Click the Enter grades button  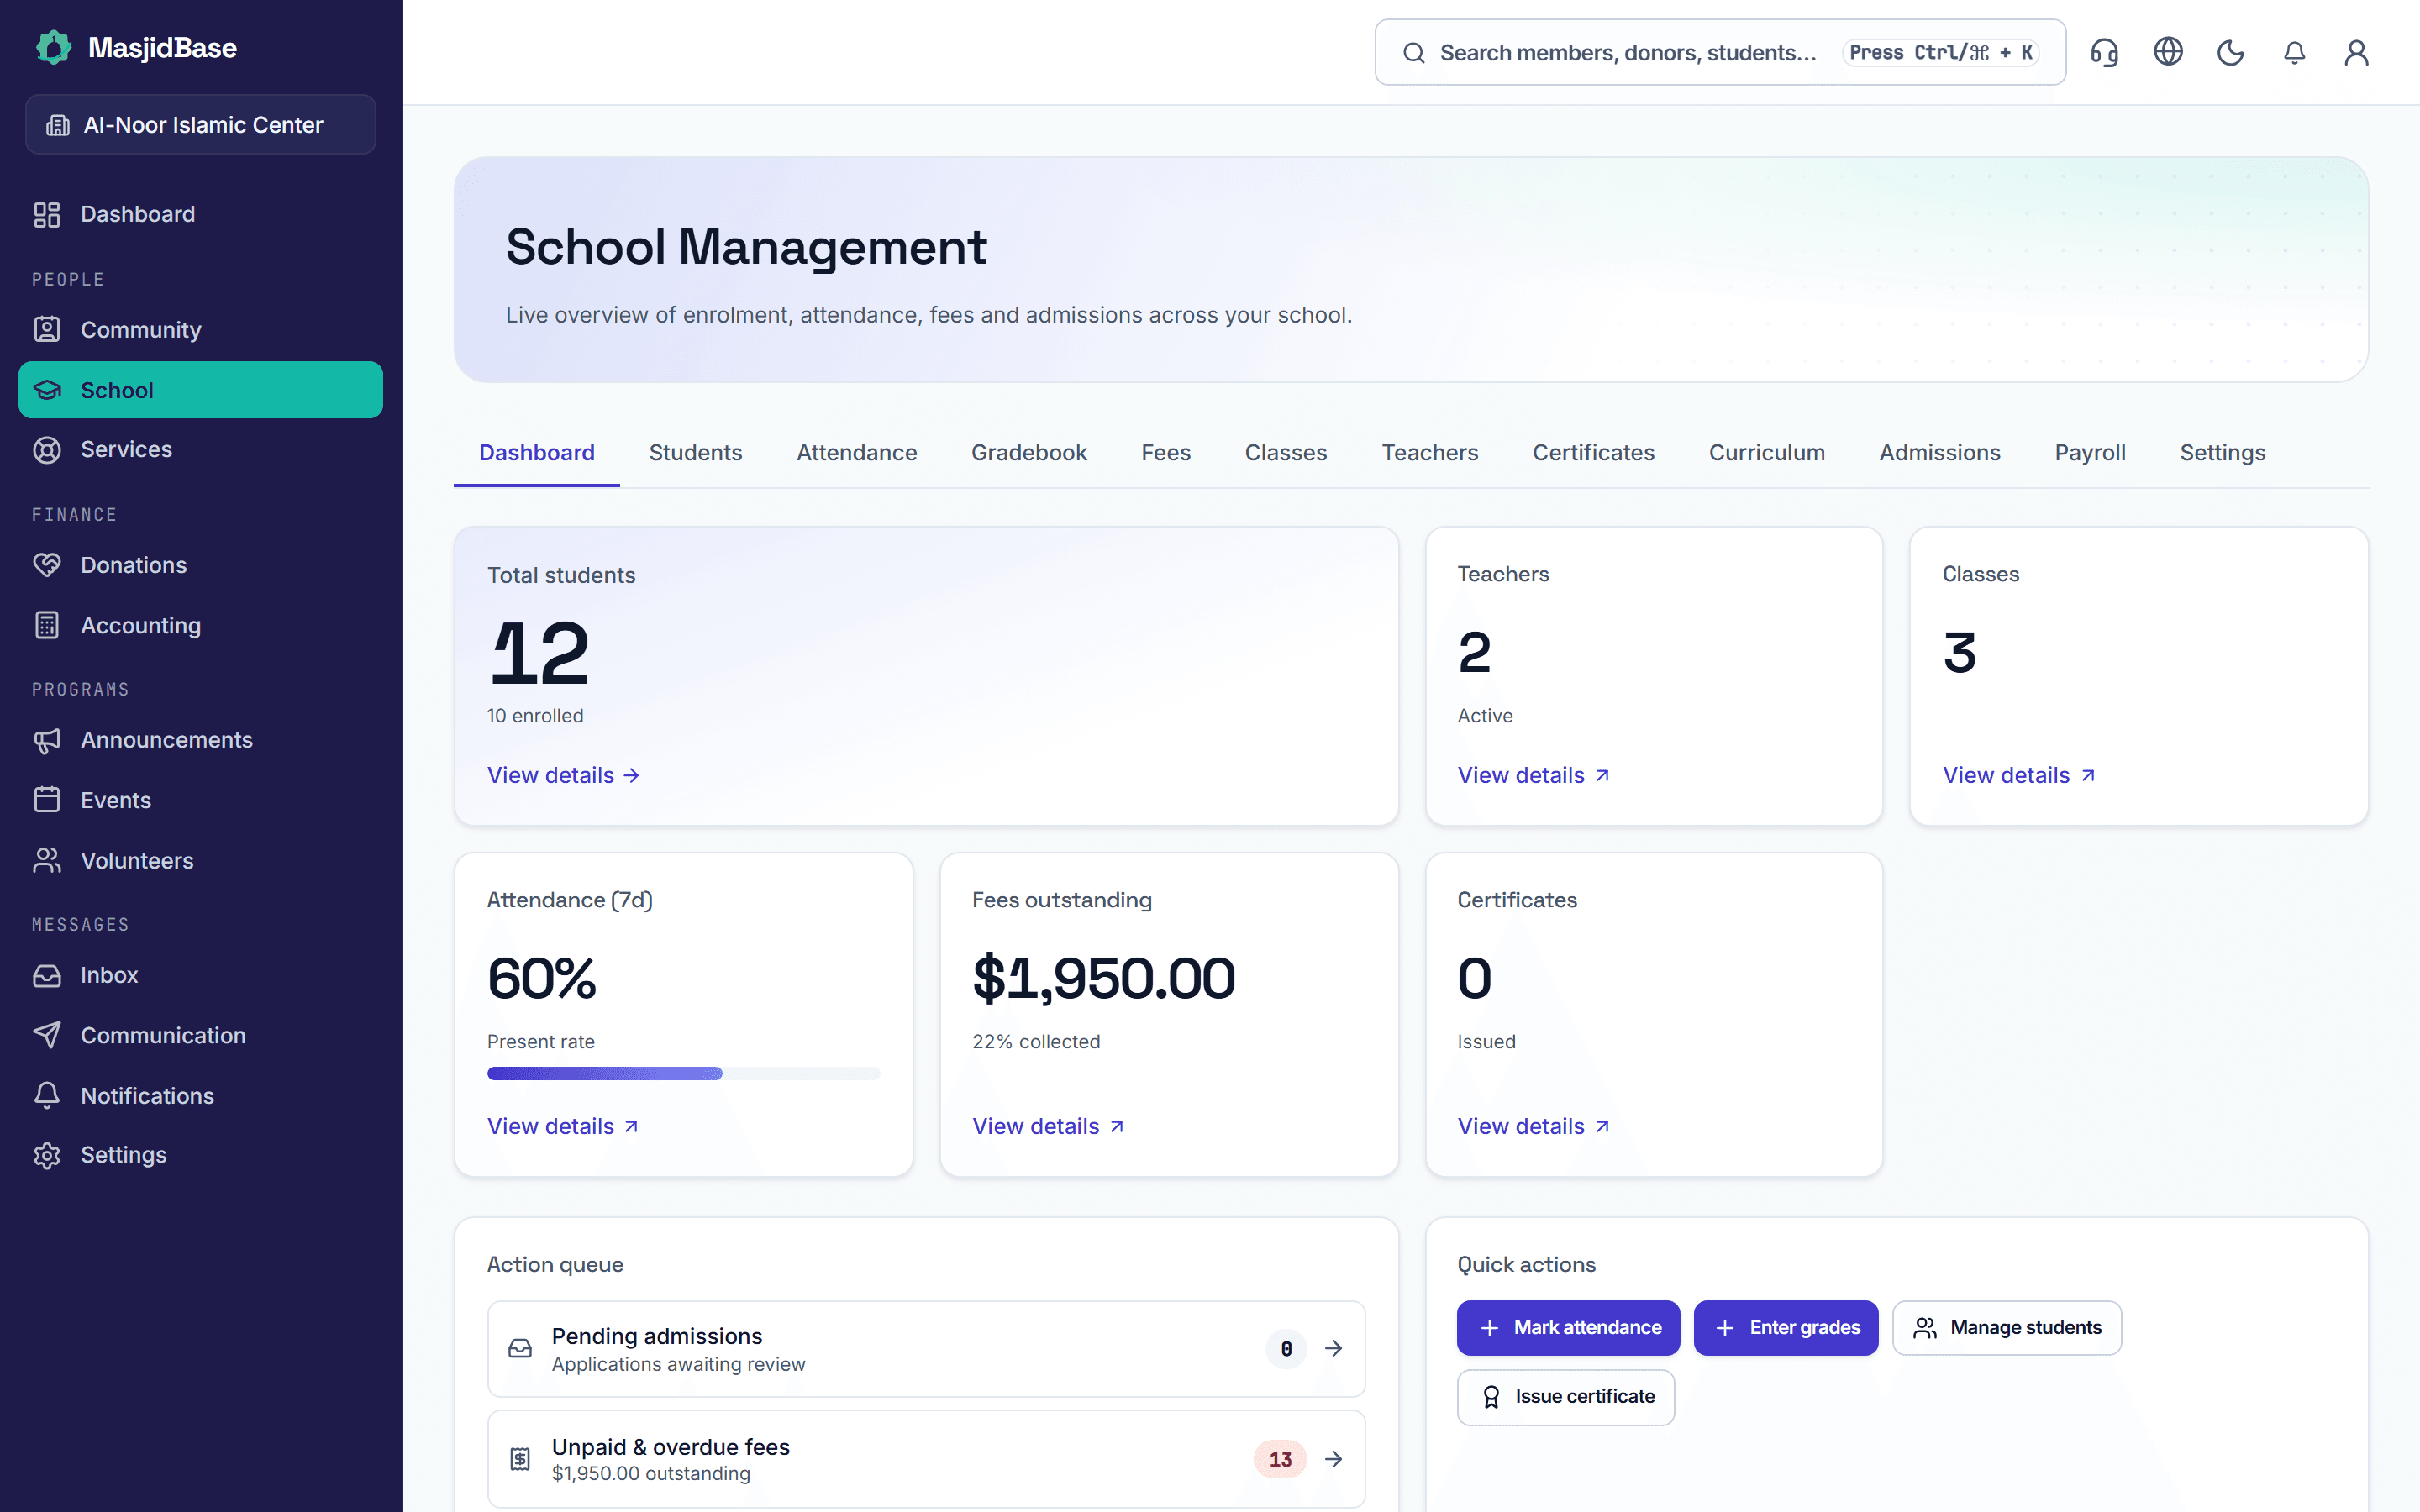point(1786,1328)
